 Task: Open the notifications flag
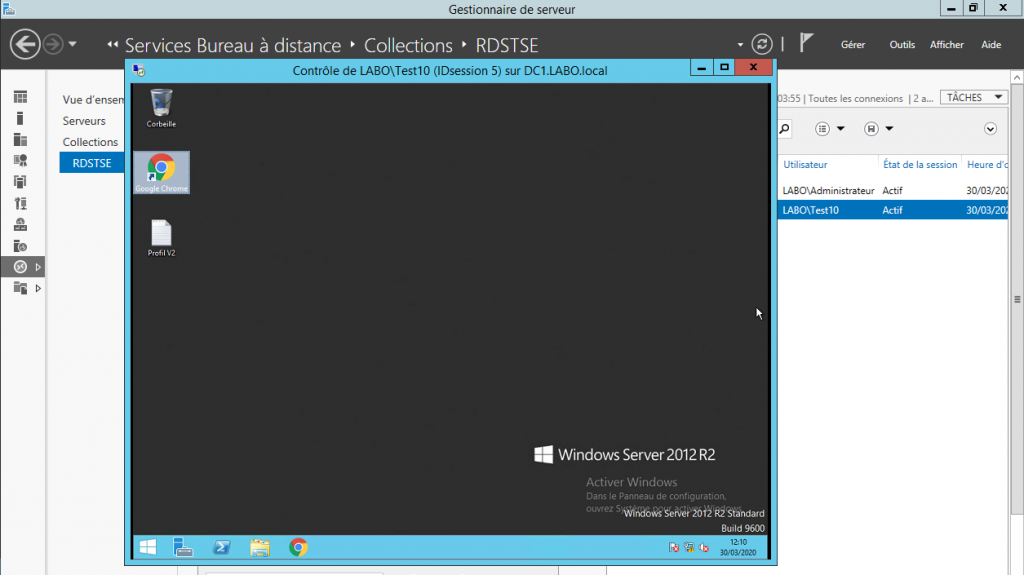(807, 43)
